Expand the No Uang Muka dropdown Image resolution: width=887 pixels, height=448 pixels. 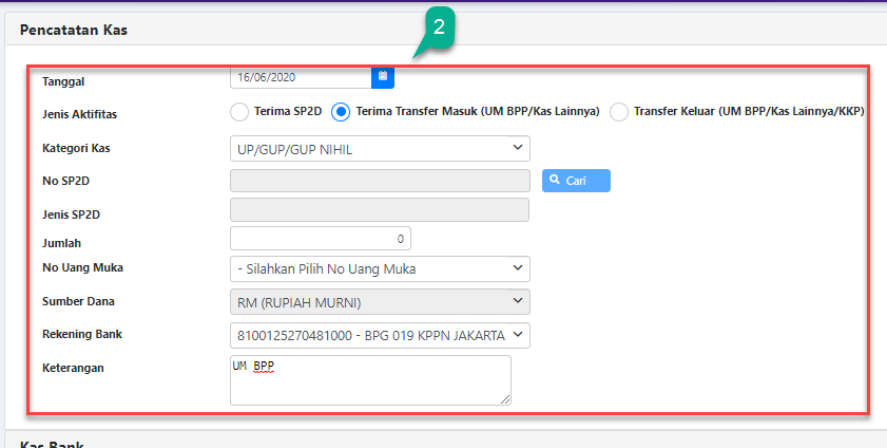379,269
